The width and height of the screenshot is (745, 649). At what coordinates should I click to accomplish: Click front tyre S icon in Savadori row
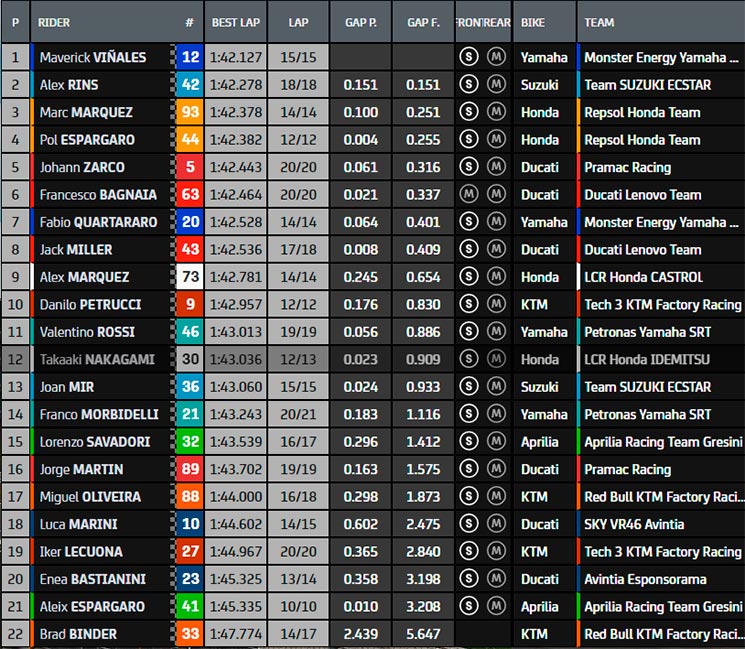(x=468, y=441)
